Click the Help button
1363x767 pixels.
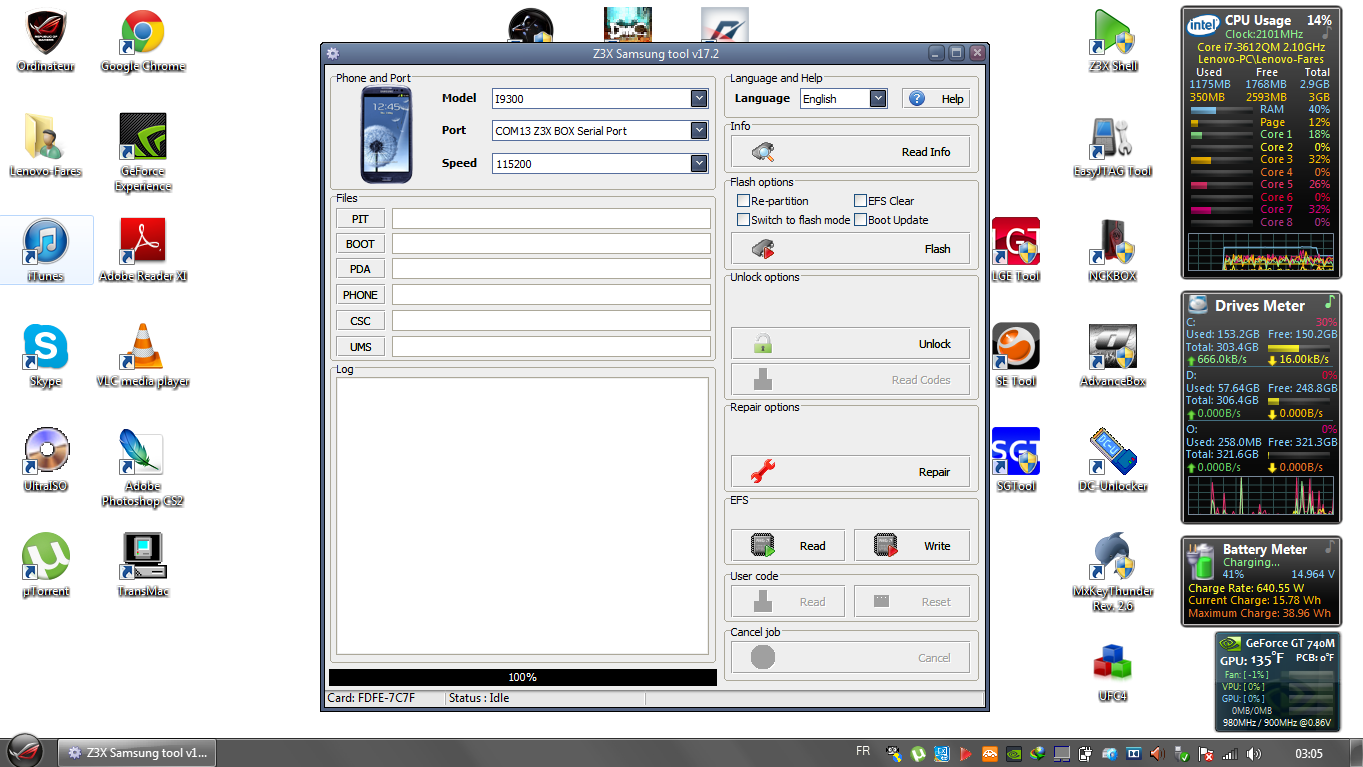936,98
